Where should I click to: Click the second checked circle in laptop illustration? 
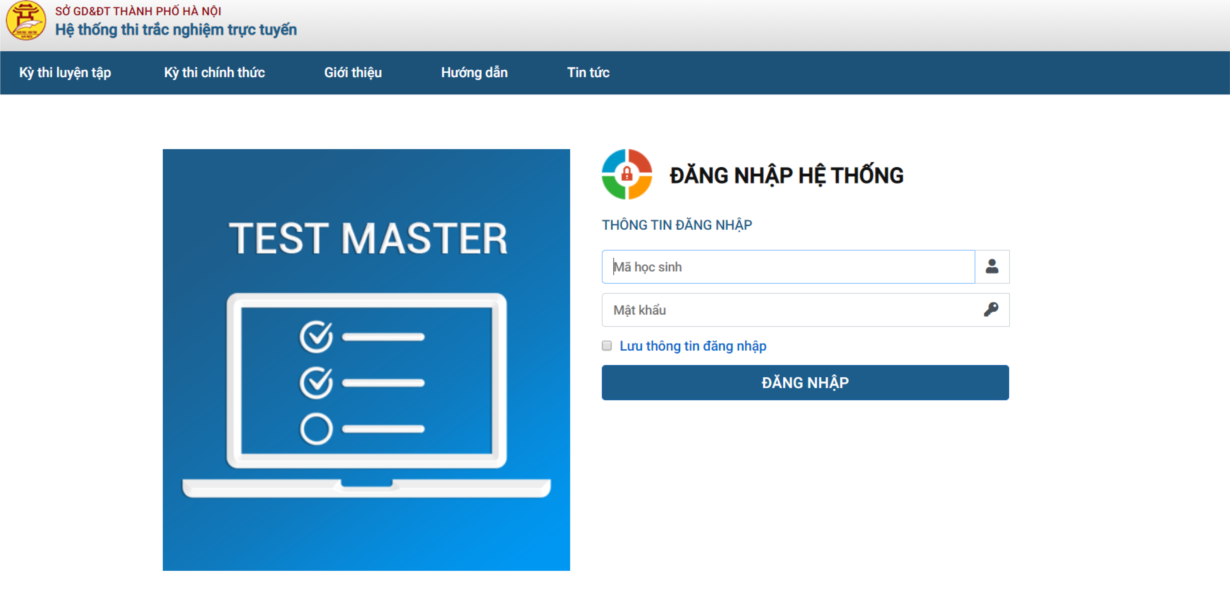point(316,382)
